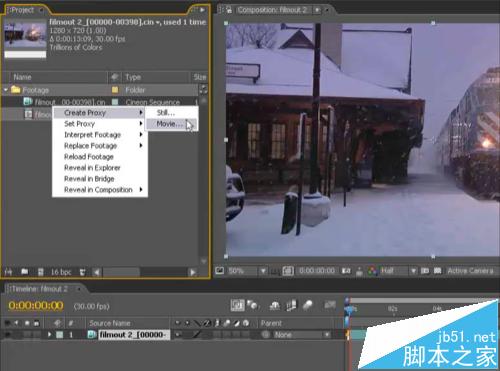Screen dimensions: 500x371
Task: Click the Source Name column header
Action: 110,323
